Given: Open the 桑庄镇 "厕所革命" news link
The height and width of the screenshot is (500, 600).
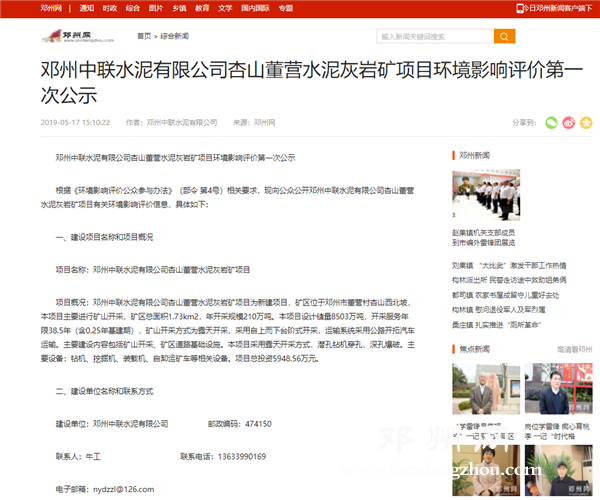Looking at the screenshot, I should coord(496,325).
